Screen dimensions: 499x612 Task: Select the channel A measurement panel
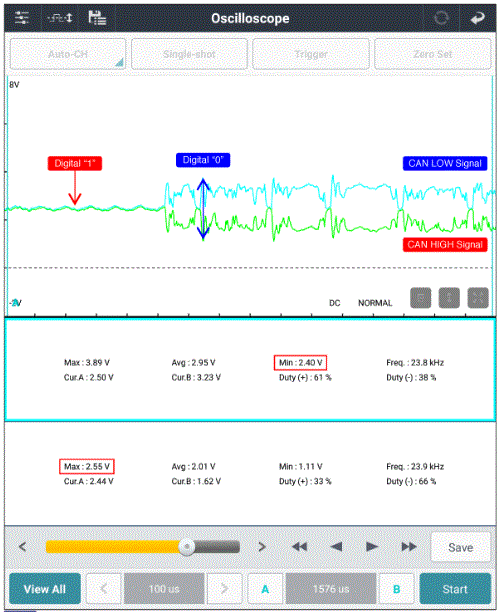(250, 370)
